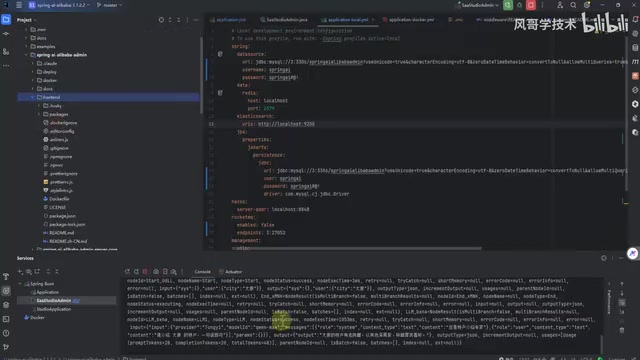This screenshot has width=640, height=360.
Task: Open the Project tool window icon
Action: (x=6, y=20)
